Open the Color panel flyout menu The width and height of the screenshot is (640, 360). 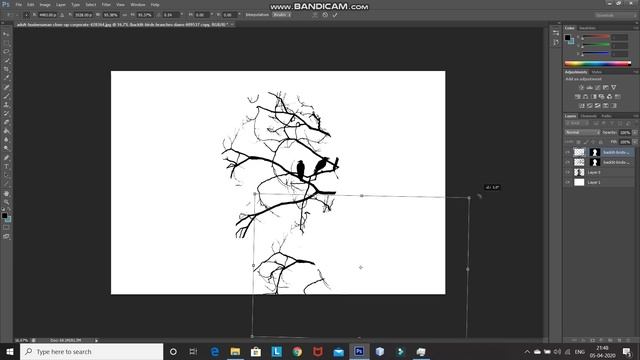(636, 28)
